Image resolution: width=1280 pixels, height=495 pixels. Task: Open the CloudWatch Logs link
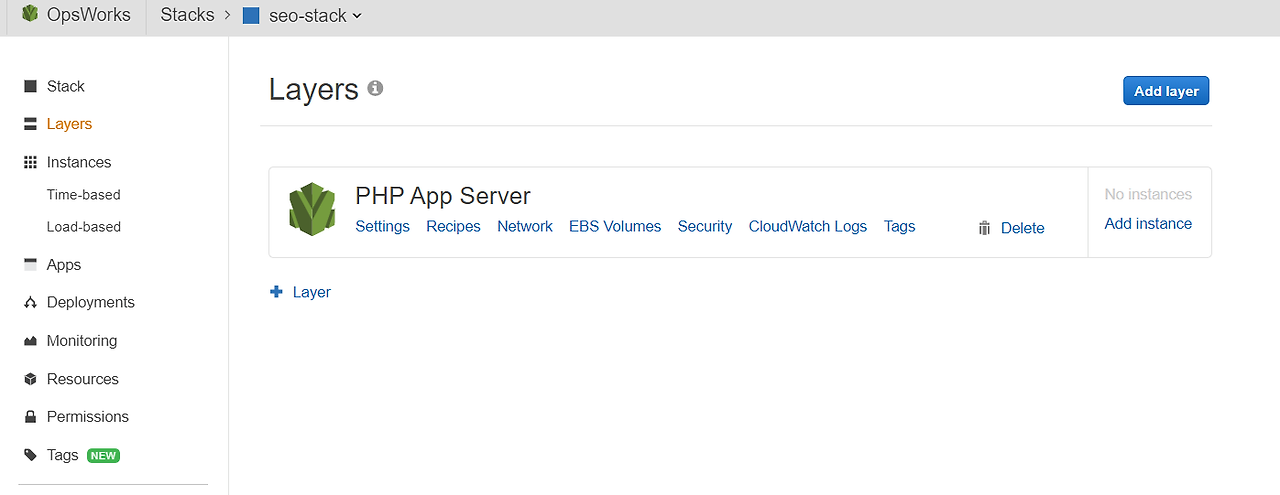(x=808, y=227)
